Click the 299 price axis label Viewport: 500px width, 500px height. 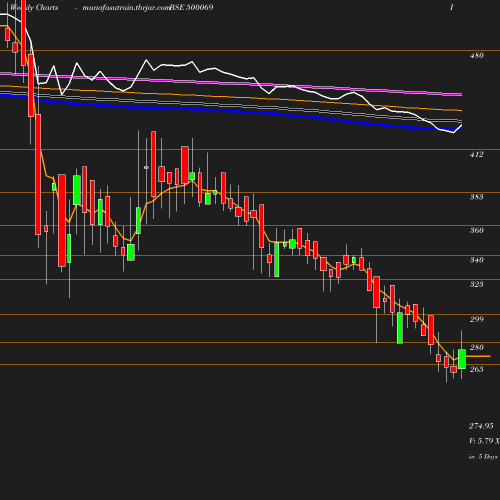pos(476,319)
